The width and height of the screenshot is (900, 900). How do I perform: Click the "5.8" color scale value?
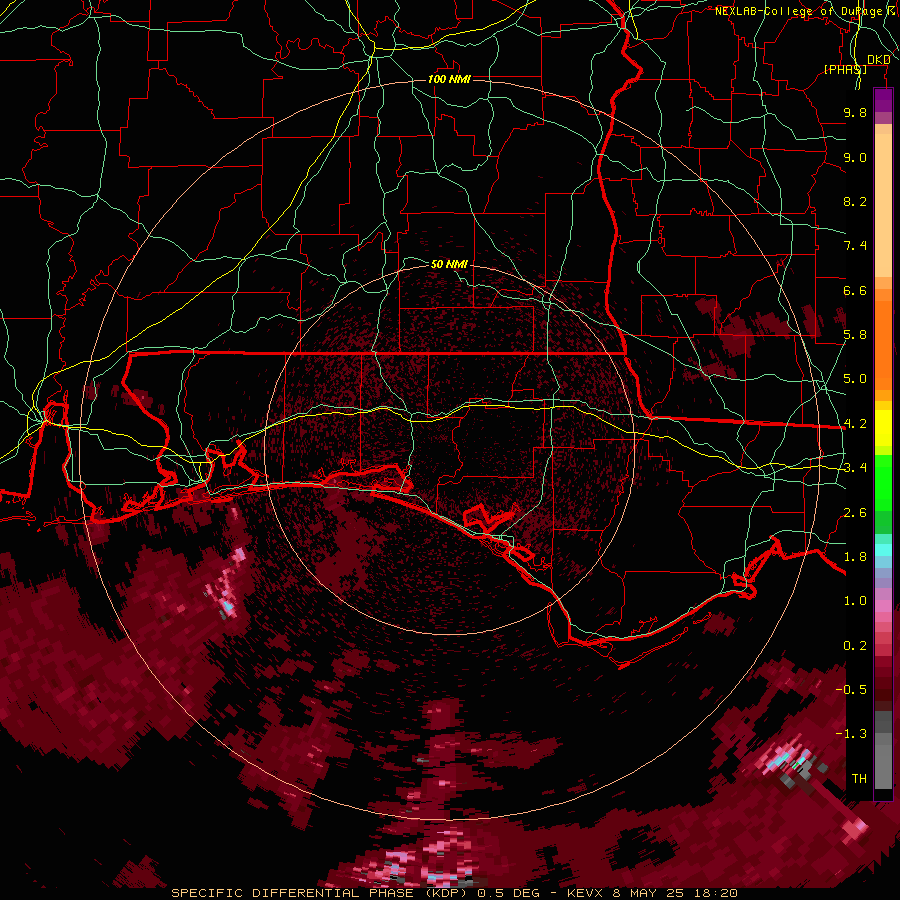tap(855, 335)
